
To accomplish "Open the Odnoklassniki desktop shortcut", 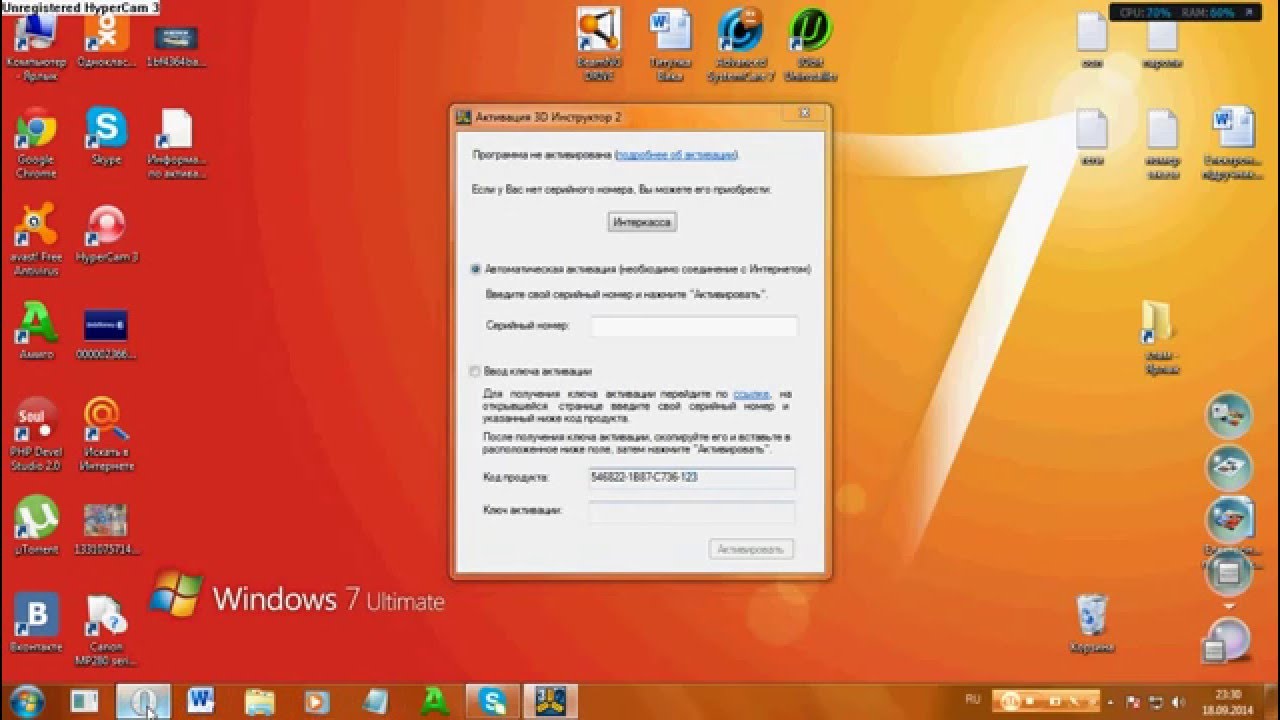I will [106, 40].
